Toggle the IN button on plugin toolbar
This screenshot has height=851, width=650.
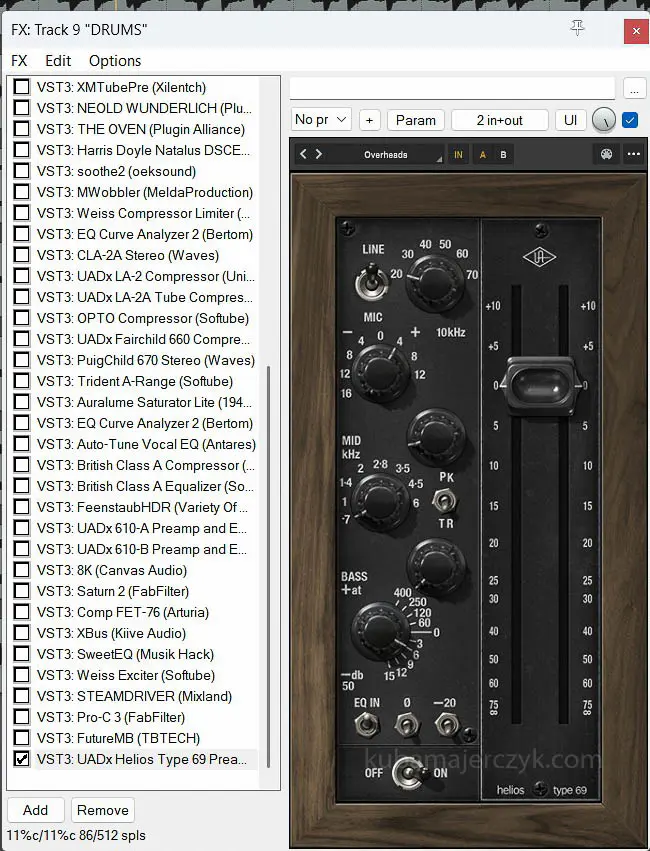coord(458,155)
